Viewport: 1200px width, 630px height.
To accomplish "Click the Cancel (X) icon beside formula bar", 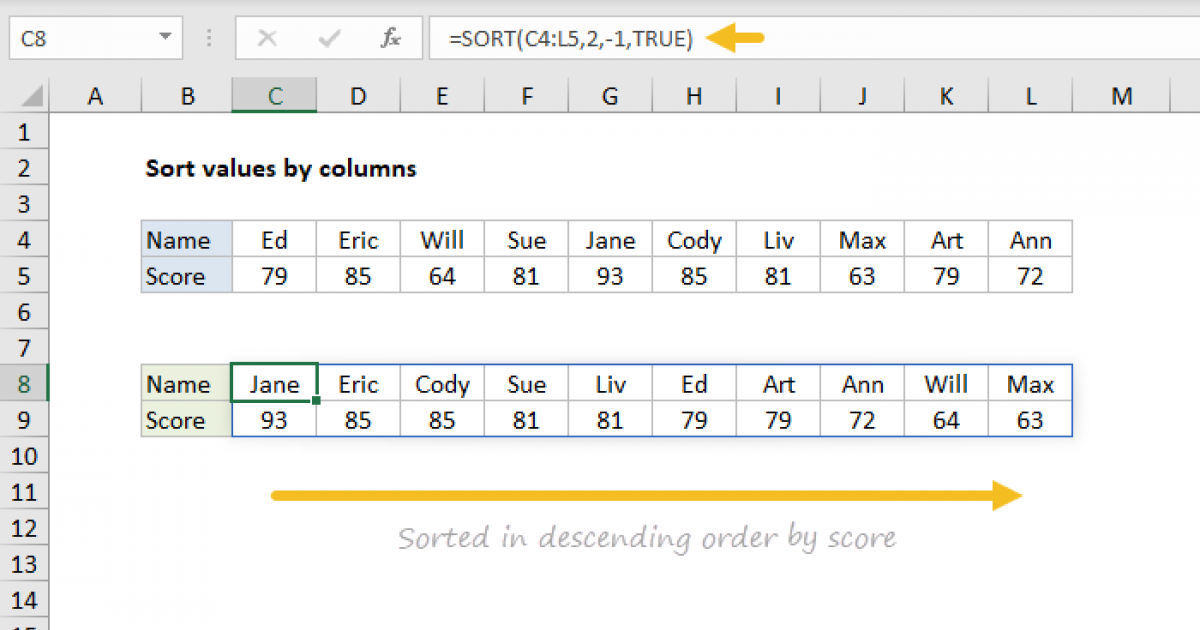I will [267, 38].
